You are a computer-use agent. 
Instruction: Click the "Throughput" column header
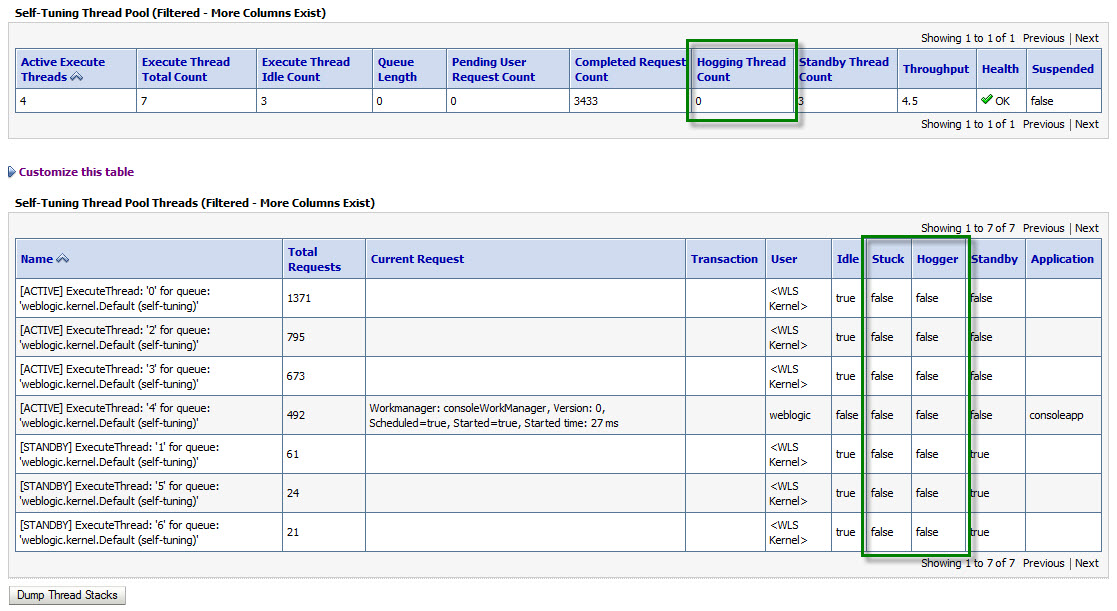935,68
